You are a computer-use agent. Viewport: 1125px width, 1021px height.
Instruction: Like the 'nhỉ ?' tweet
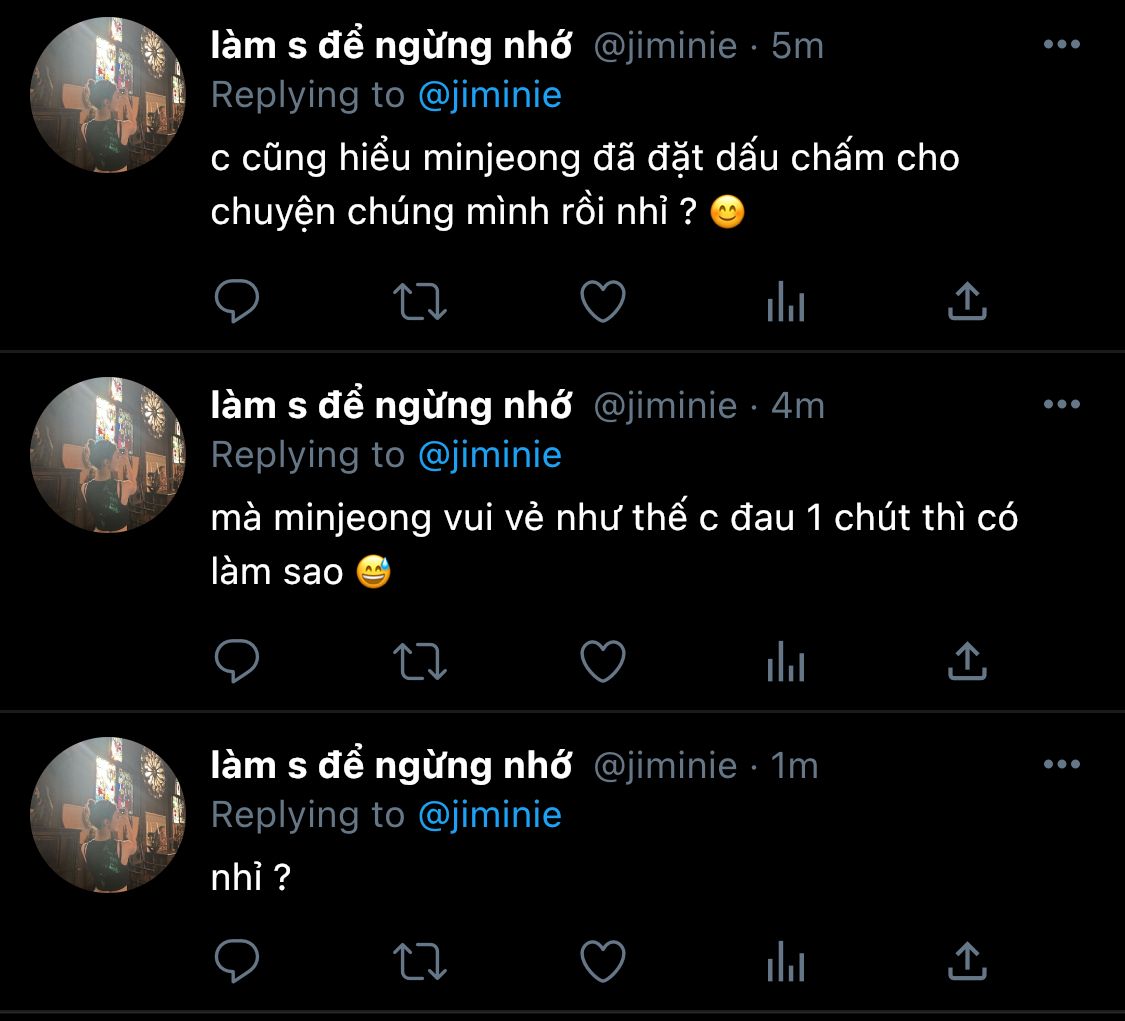pyautogui.click(x=603, y=961)
